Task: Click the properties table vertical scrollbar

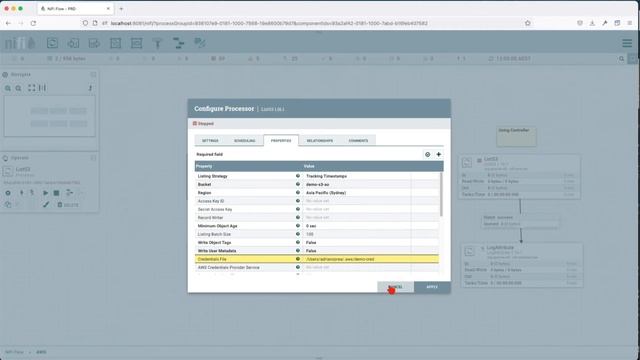Action: pos(441,194)
